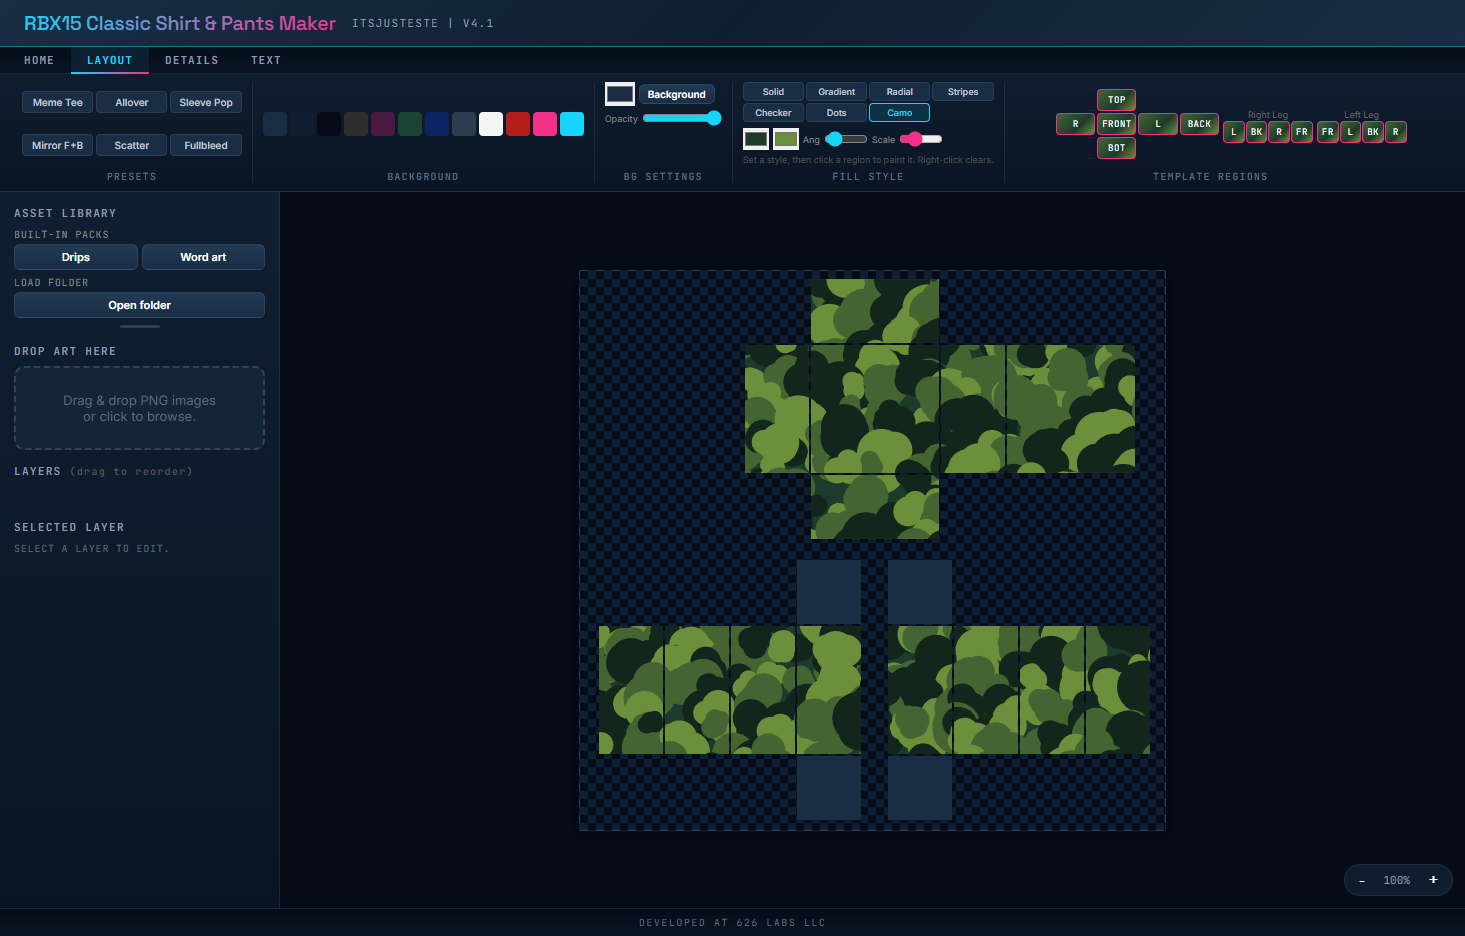Zoom in with the plus button

(x=1433, y=880)
